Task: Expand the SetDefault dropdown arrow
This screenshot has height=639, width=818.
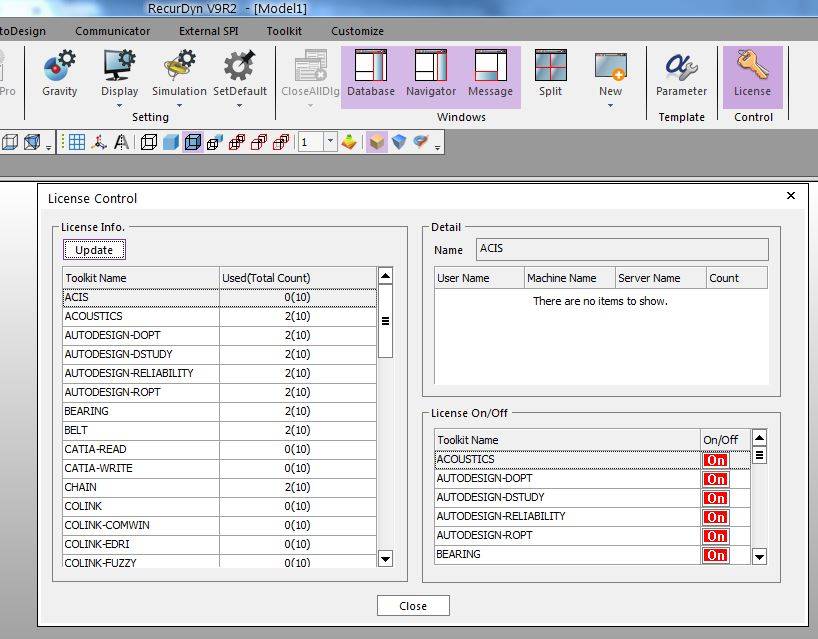Action: coord(239,105)
